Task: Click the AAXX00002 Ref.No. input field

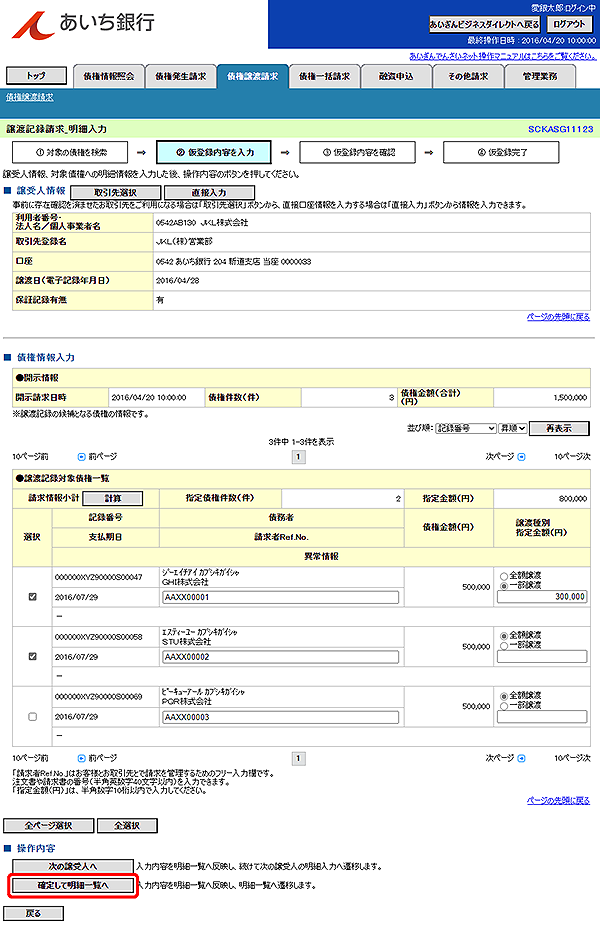Action: 281,657
